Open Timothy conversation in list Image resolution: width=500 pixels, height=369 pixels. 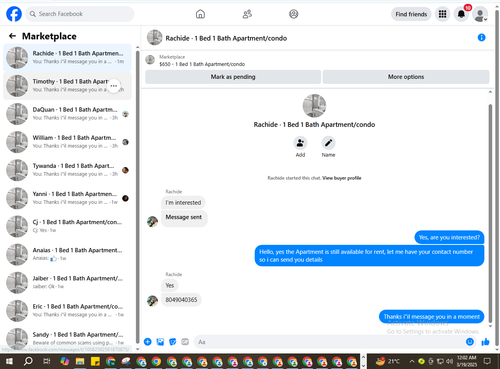click(67, 86)
